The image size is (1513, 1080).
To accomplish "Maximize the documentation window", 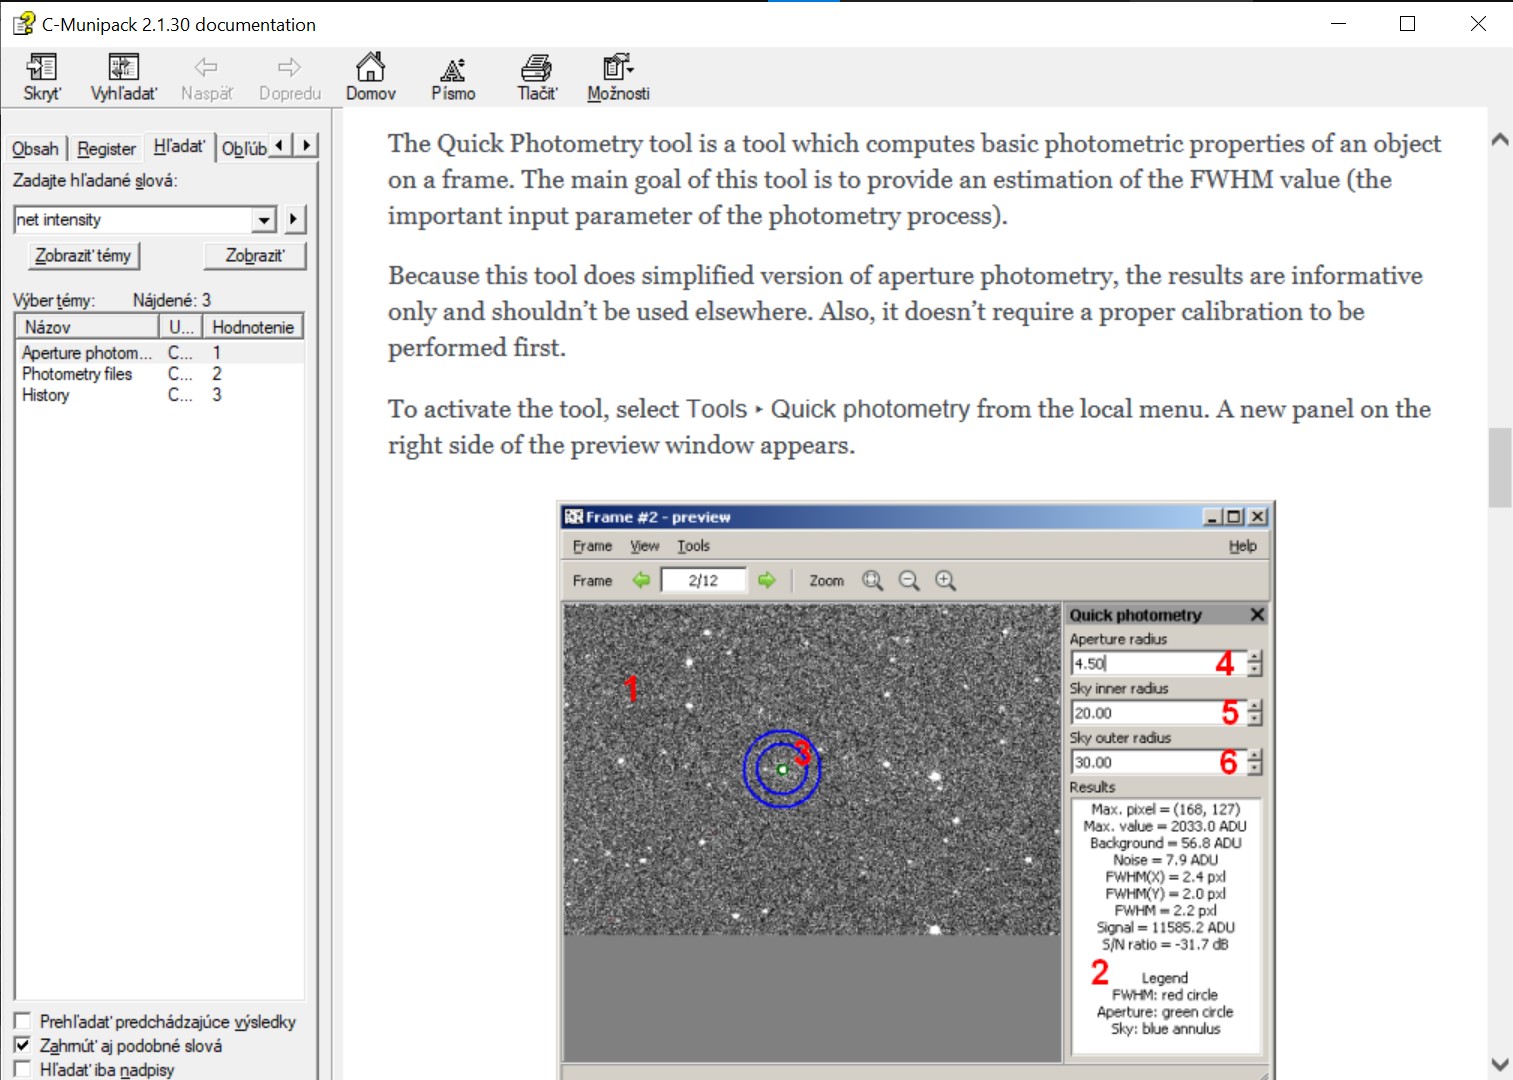I will coord(1408,24).
